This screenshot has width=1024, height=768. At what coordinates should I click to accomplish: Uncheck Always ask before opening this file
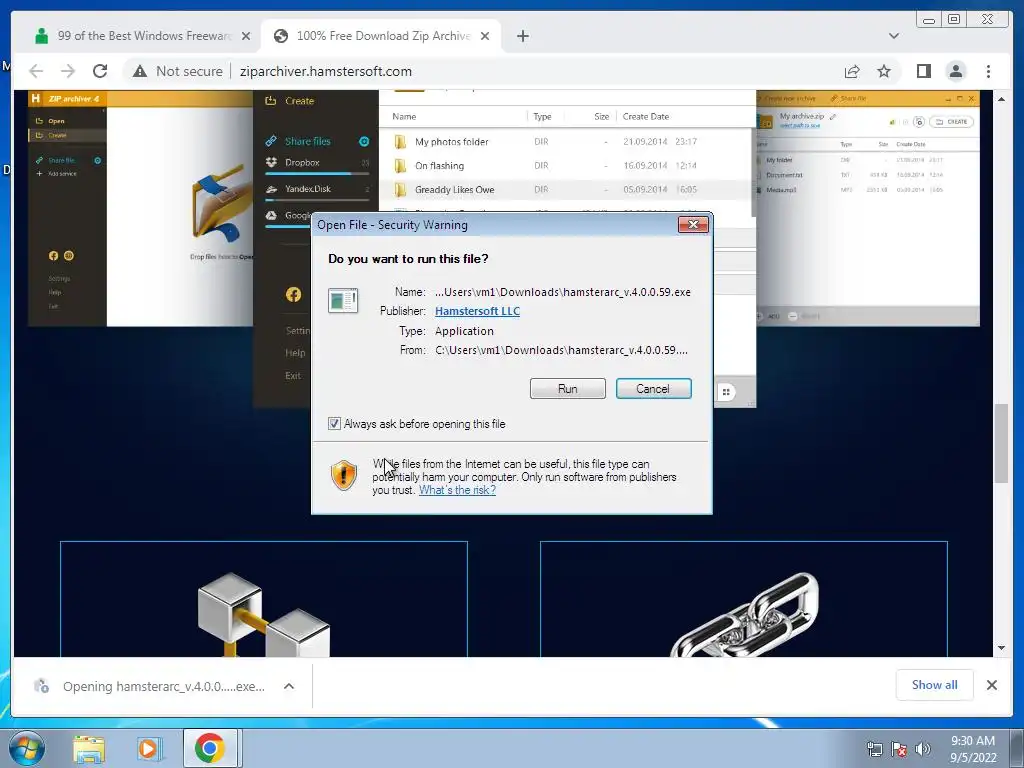[334, 424]
